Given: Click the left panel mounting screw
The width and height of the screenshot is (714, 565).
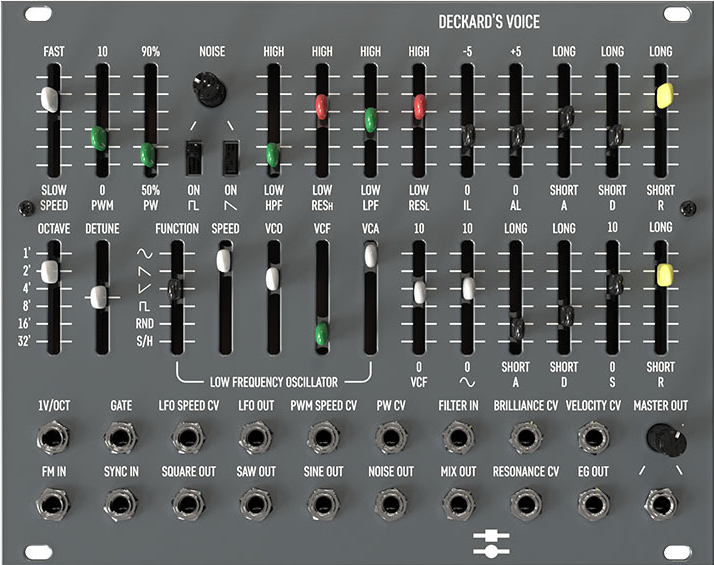Looking at the screenshot, I should [26, 209].
